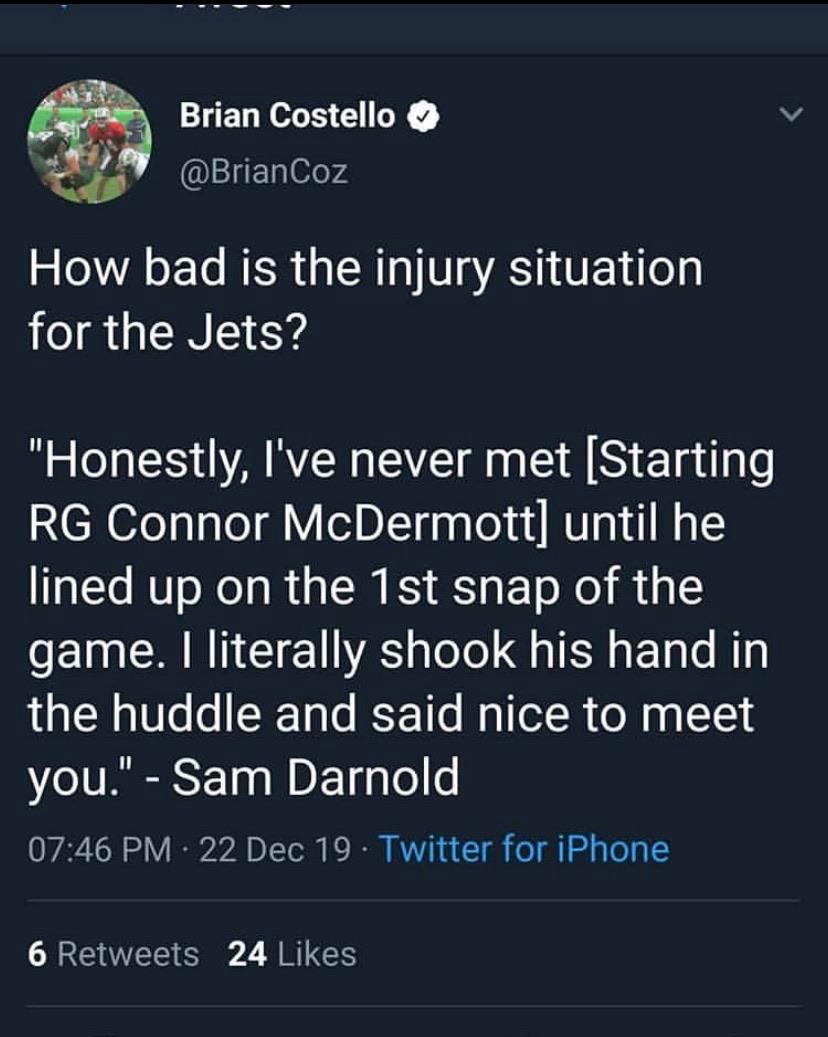Expand the tweet options chevron
Screen dimensions: 828x1037
coord(790,117)
